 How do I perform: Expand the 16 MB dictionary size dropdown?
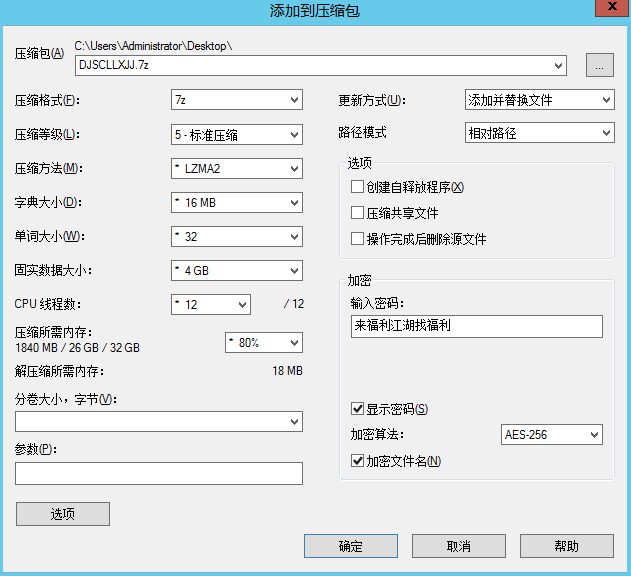236,203
